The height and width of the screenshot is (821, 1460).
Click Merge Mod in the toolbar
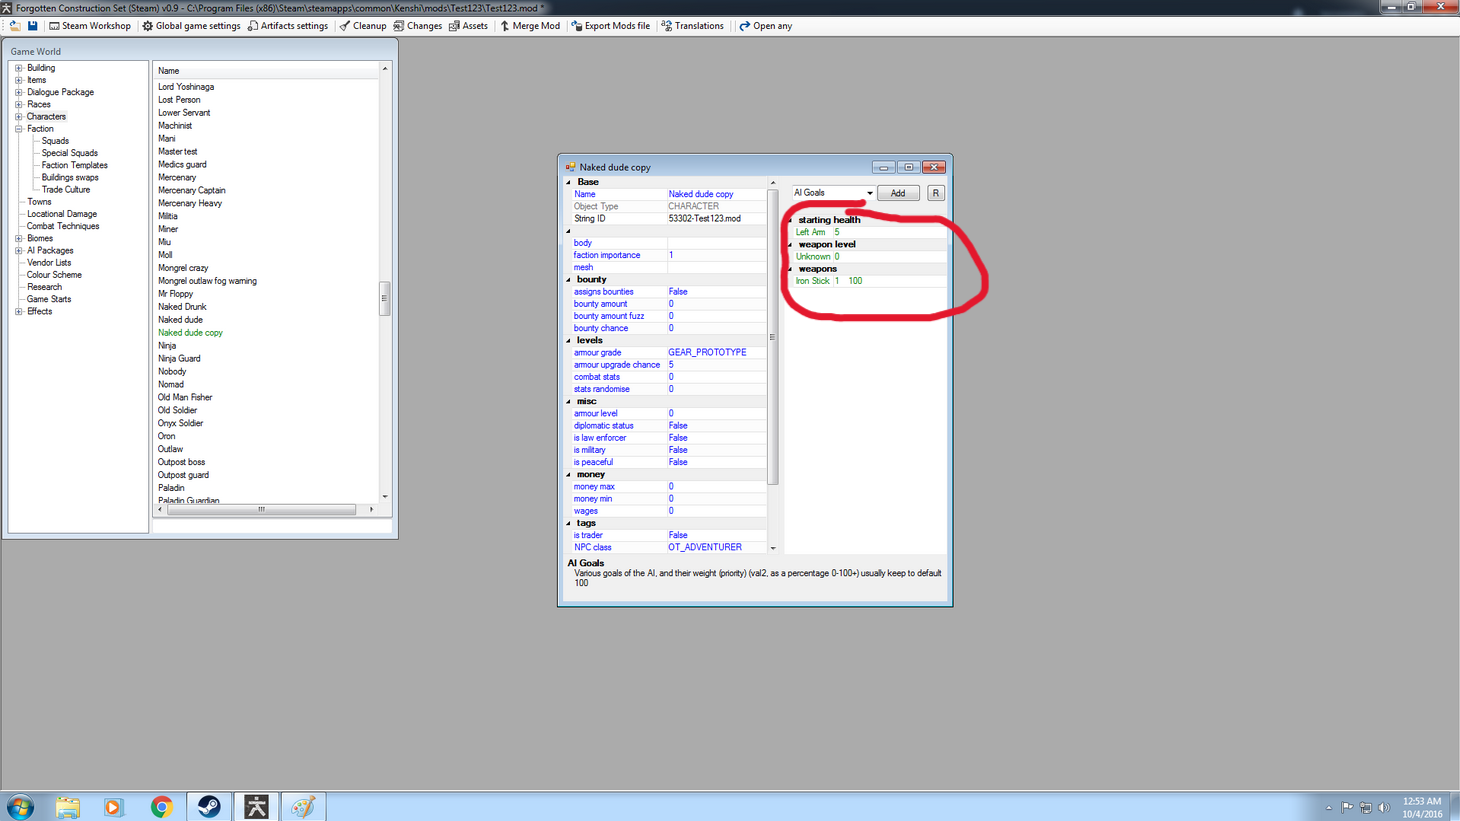529,26
